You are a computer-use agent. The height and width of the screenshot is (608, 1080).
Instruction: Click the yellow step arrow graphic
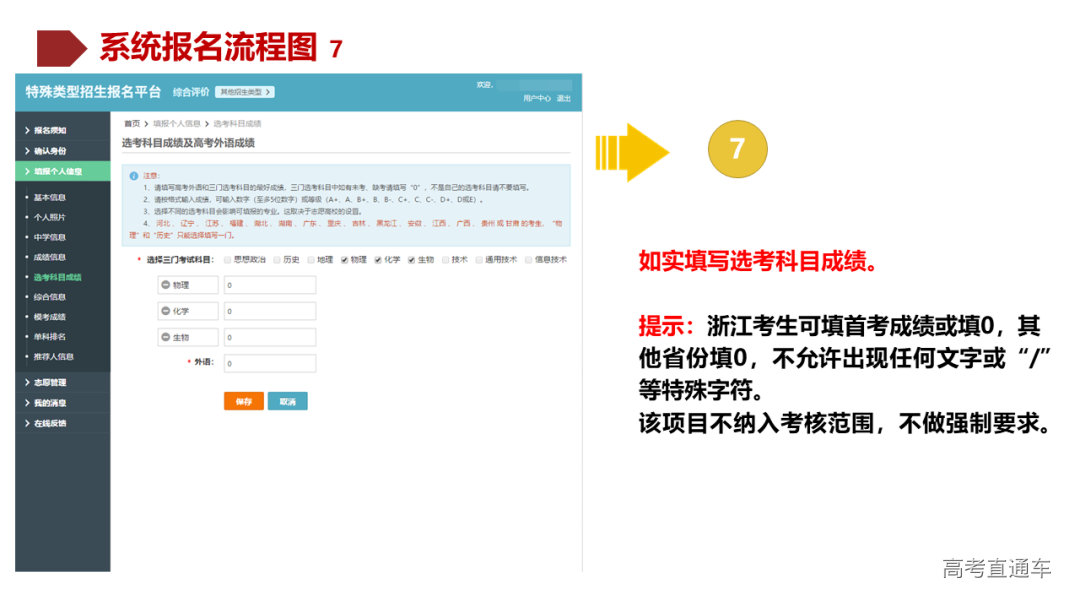click(x=631, y=151)
